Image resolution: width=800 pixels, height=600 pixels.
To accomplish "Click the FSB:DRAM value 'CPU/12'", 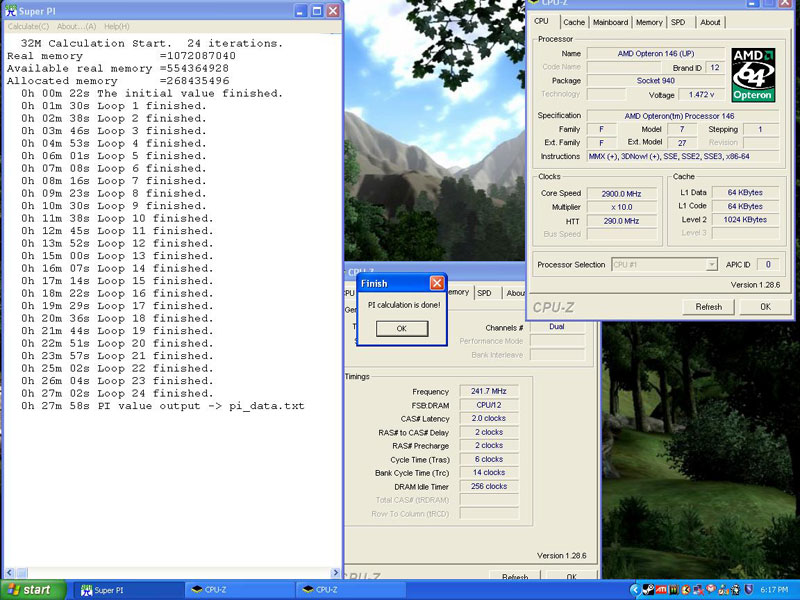I will [489, 405].
